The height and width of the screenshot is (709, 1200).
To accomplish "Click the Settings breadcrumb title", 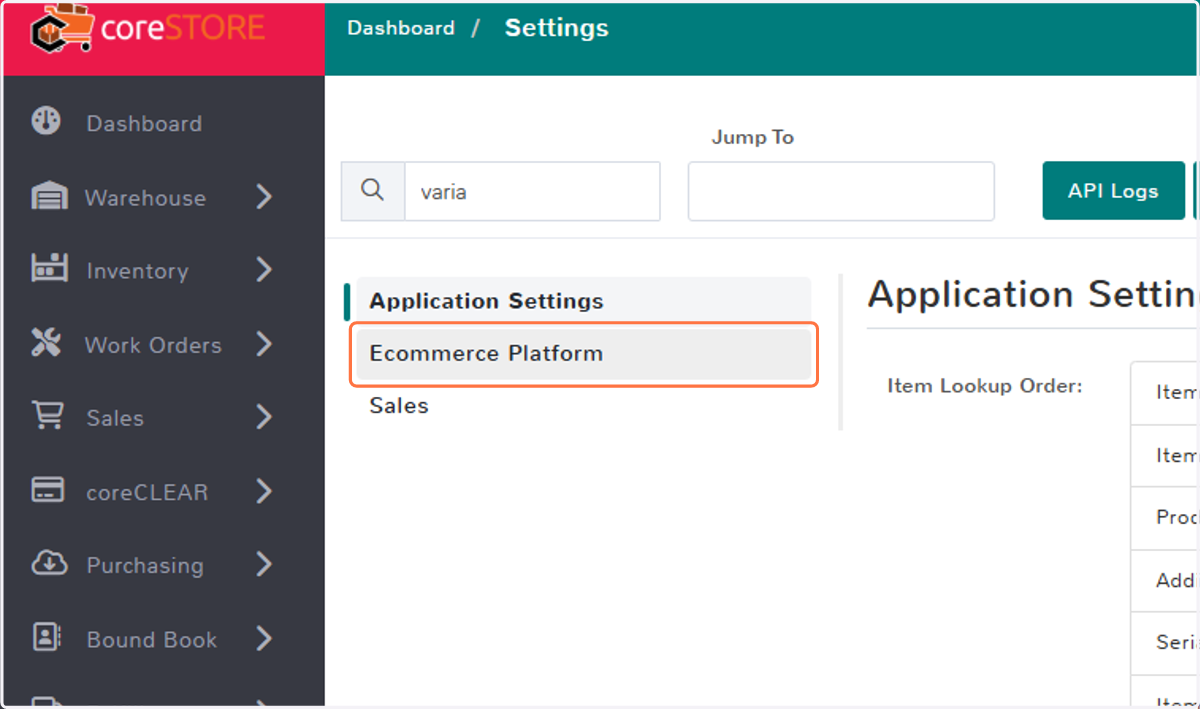I will click(x=556, y=28).
